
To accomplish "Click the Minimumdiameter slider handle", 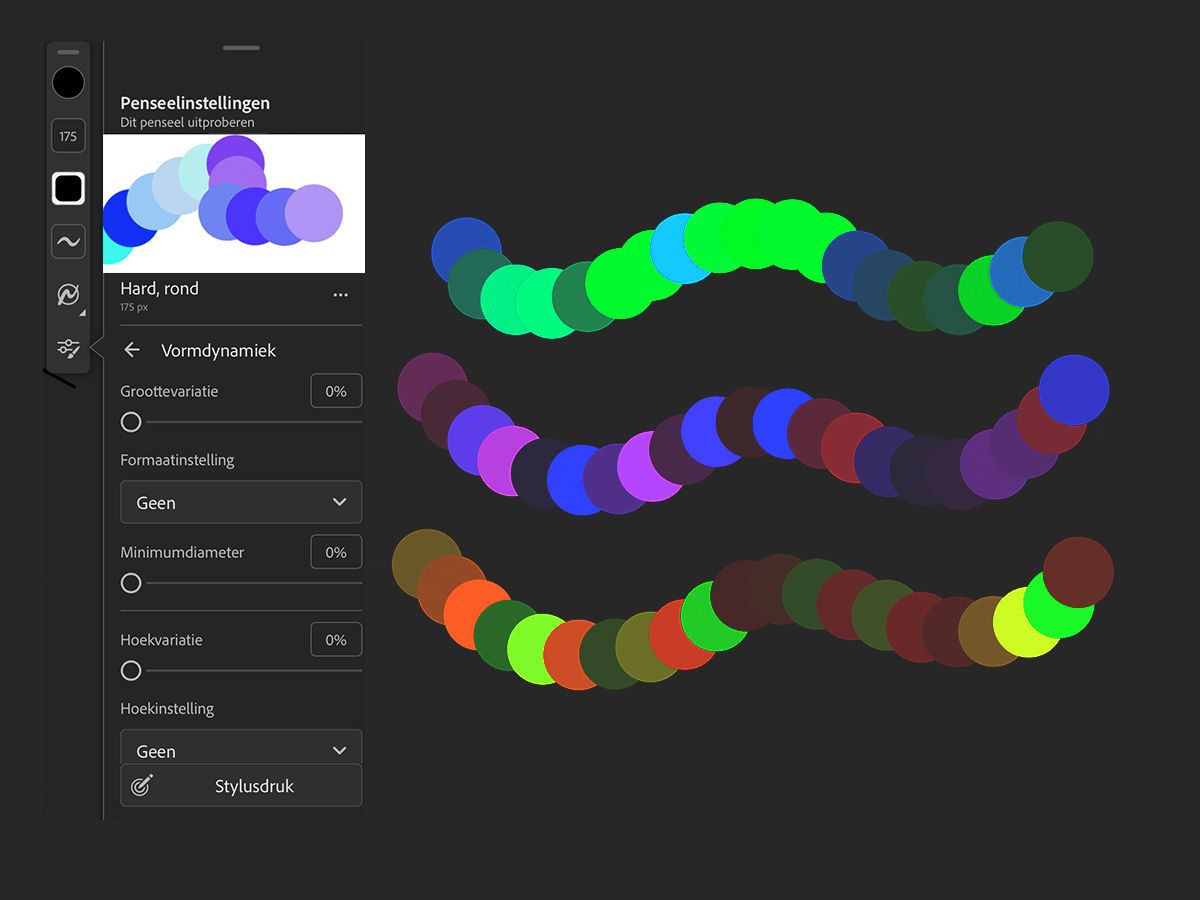I will 131,583.
